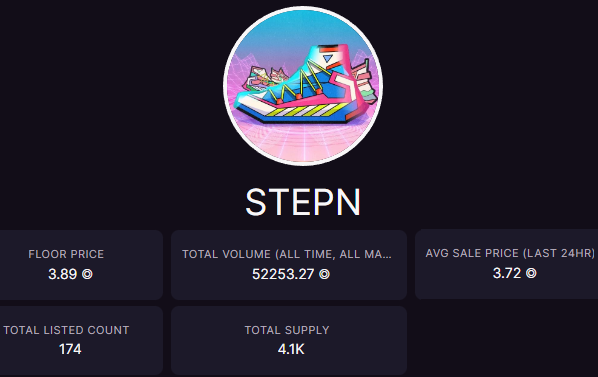Click the Total Listed Count card

pyautogui.click(x=81, y=340)
